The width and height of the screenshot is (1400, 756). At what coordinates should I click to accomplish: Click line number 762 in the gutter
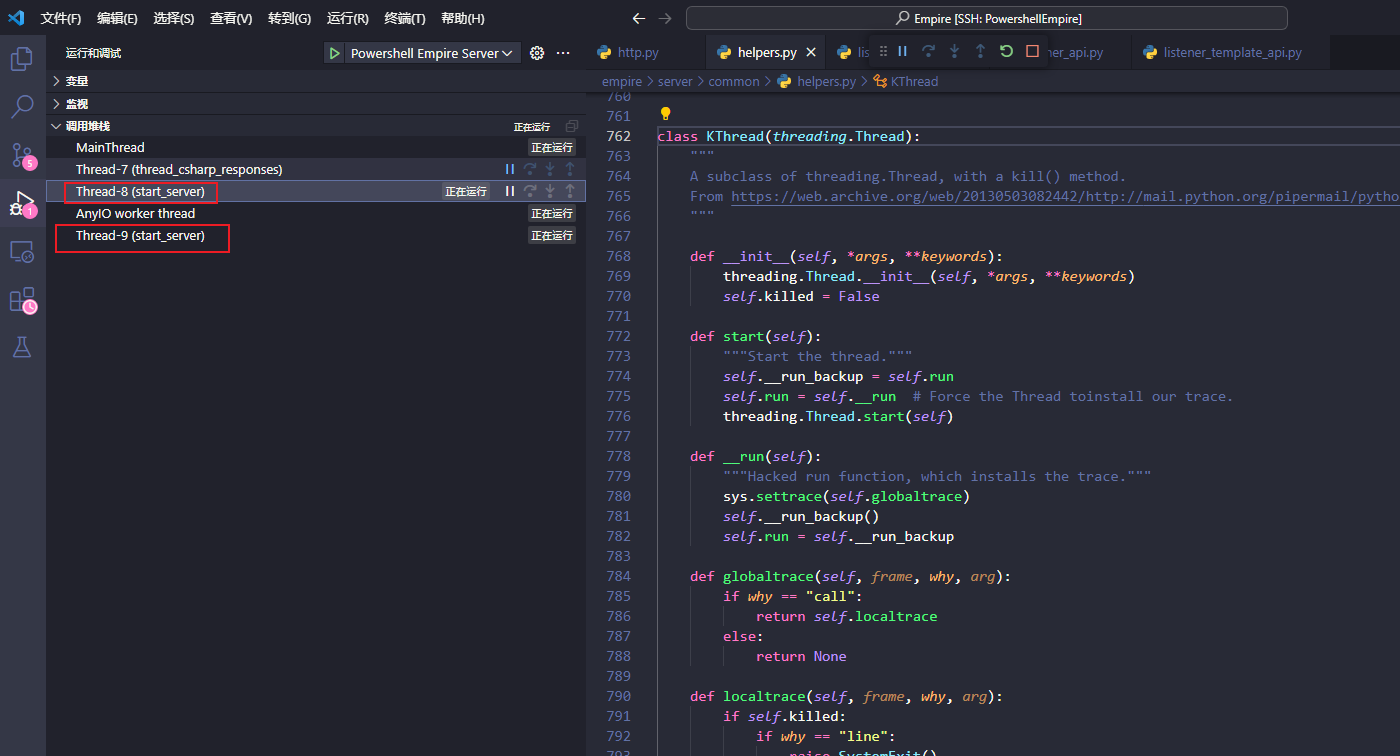[619, 136]
